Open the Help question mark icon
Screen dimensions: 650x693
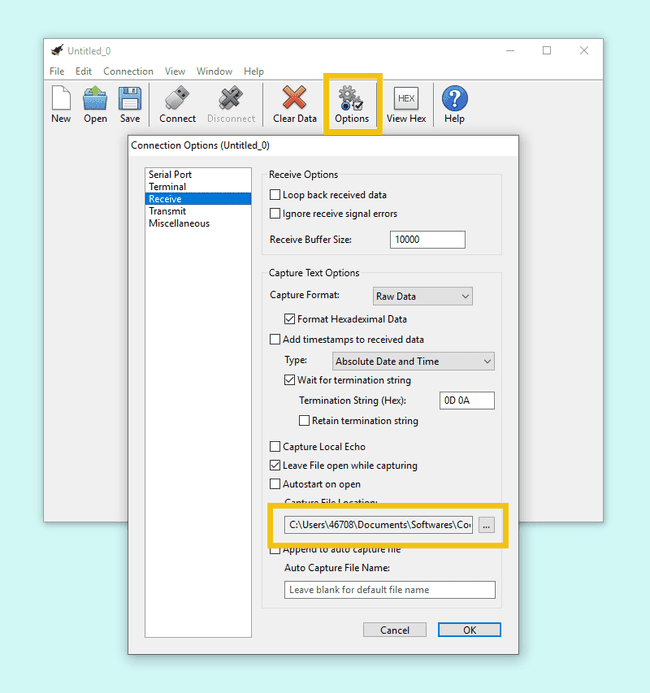[x=454, y=98]
